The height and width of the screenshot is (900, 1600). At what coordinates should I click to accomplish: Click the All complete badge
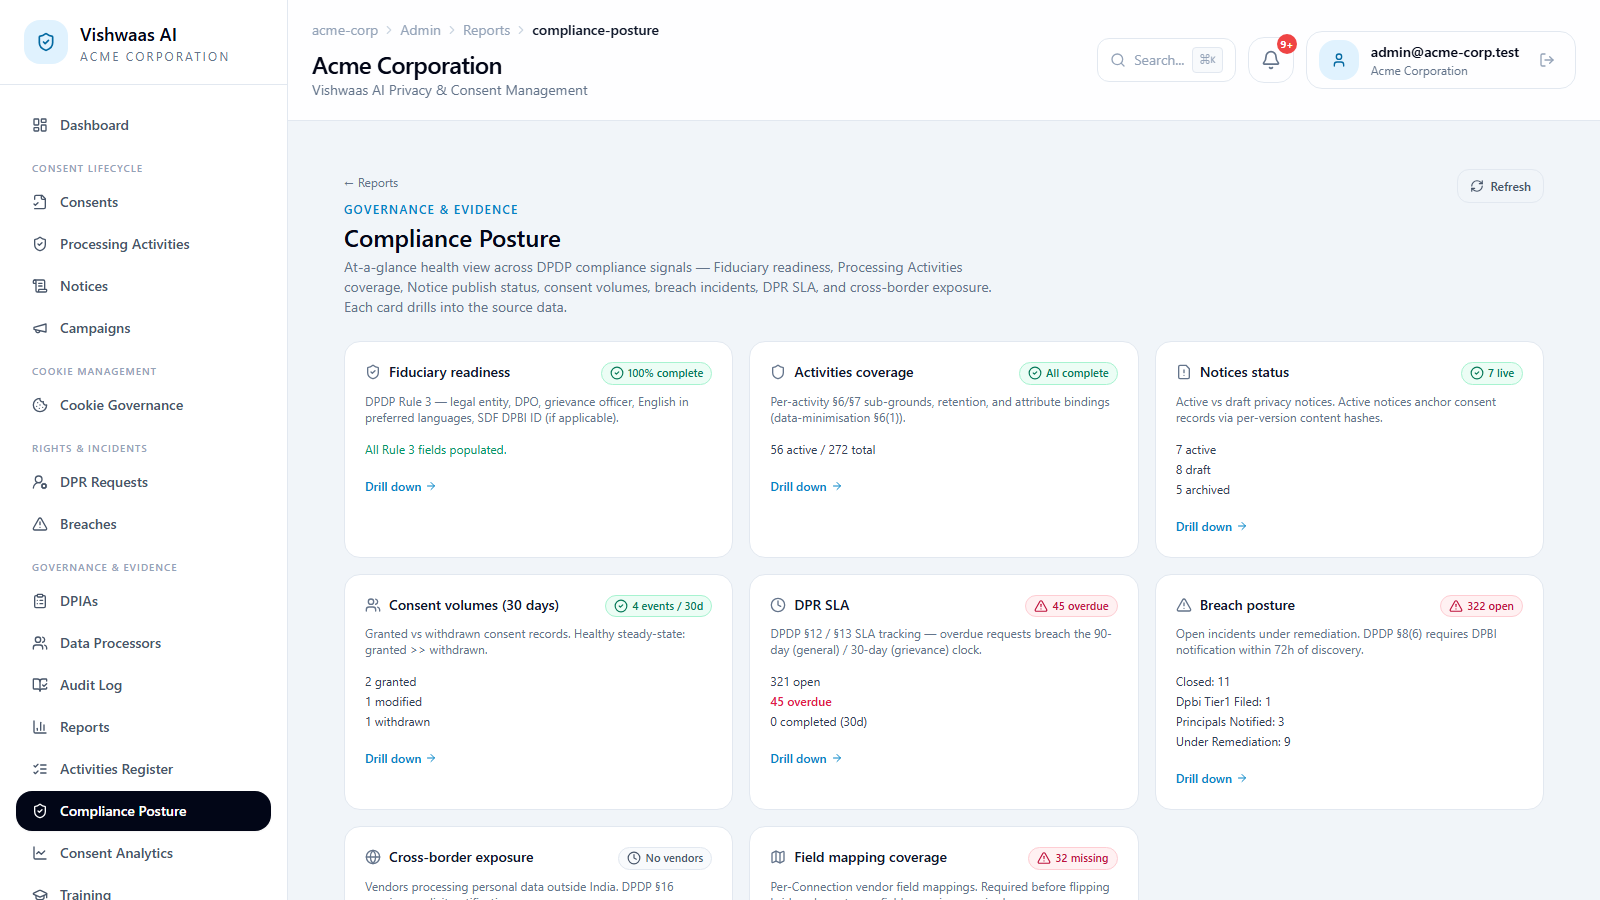pos(1068,373)
